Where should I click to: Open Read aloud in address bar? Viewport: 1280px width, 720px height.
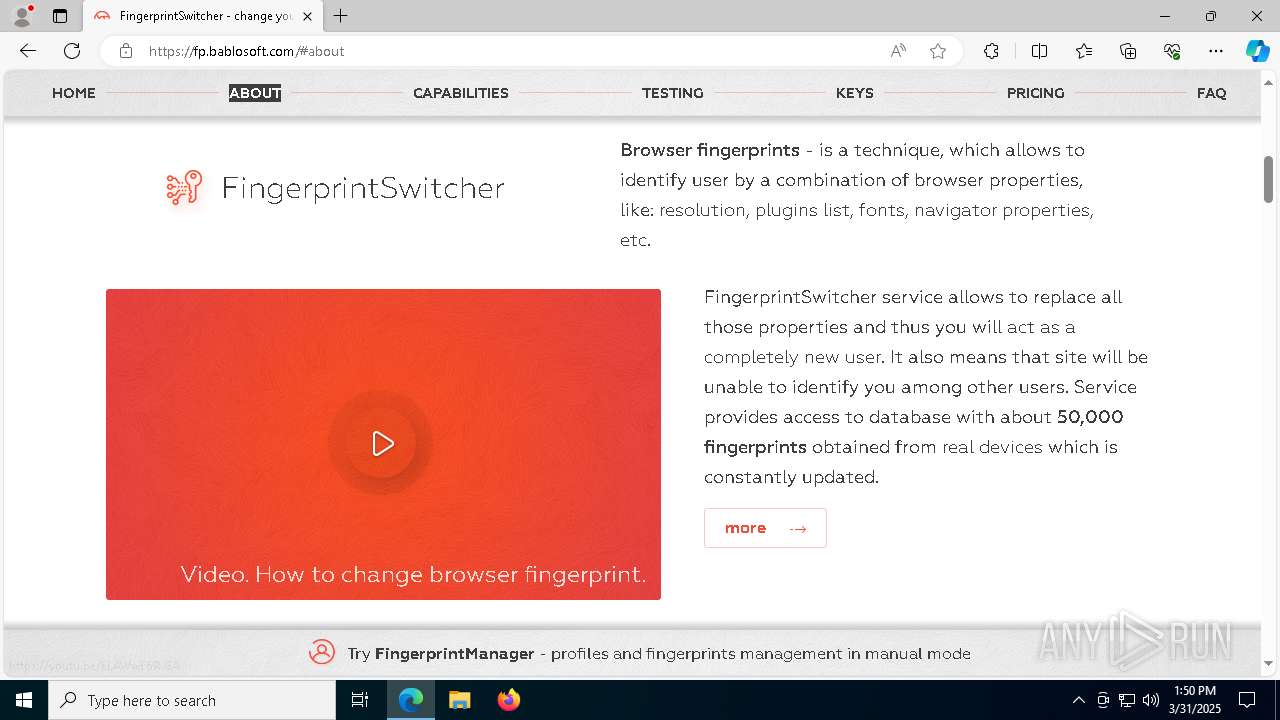click(x=898, y=51)
